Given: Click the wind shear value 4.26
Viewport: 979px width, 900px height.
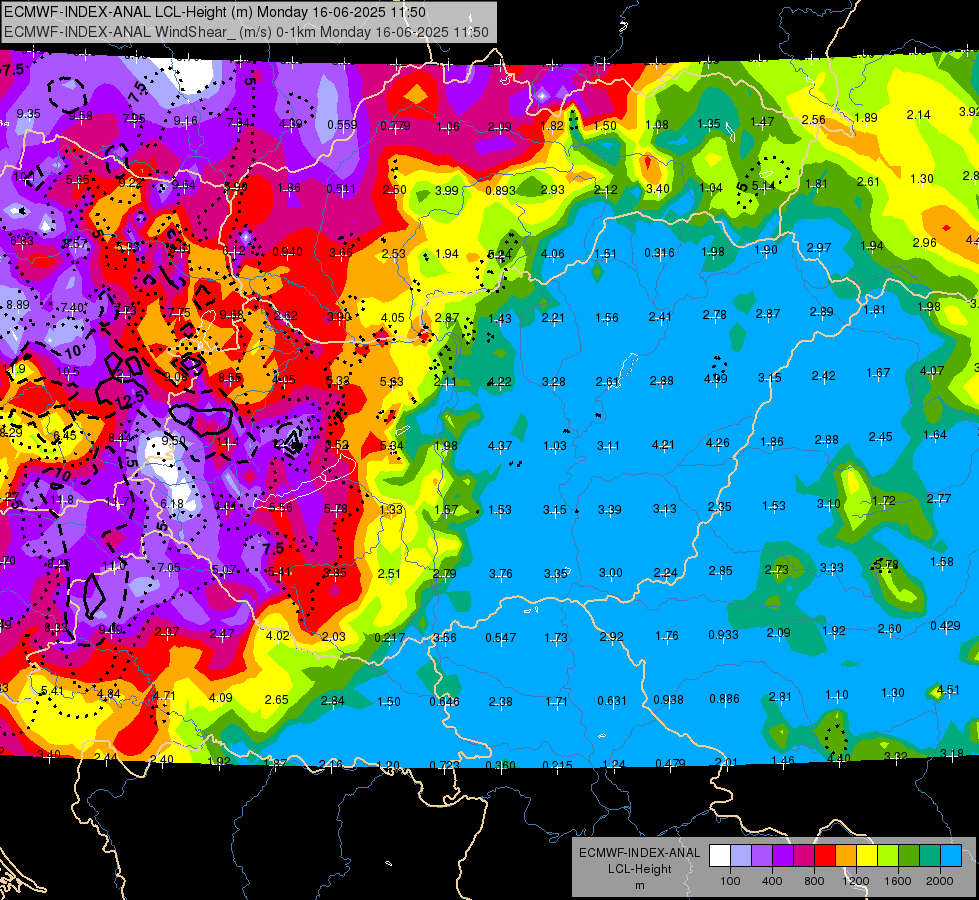Looking at the screenshot, I should pyautogui.click(x=717, y=443).
